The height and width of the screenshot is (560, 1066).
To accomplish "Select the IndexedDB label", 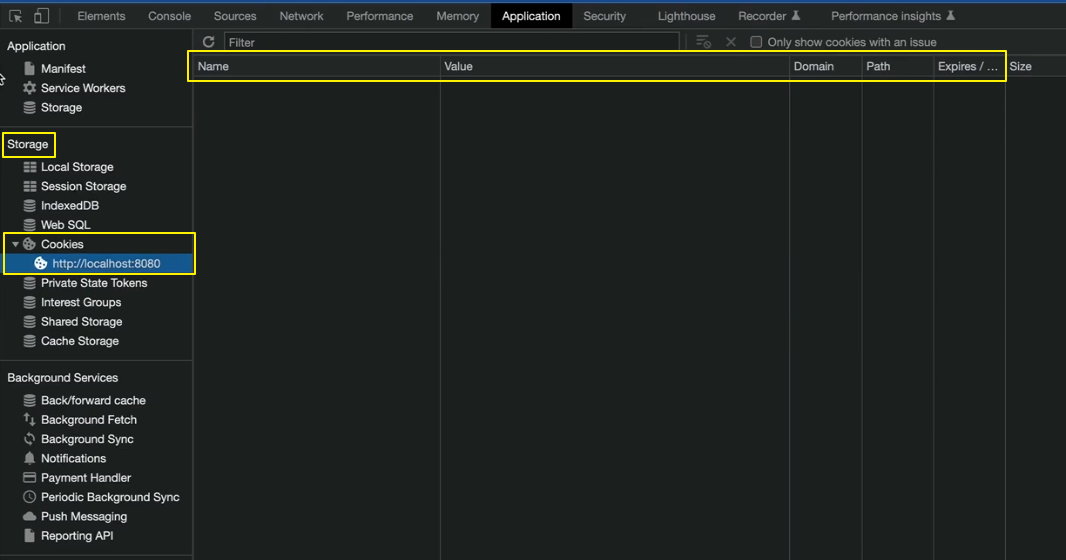I will tap(69, 205).
